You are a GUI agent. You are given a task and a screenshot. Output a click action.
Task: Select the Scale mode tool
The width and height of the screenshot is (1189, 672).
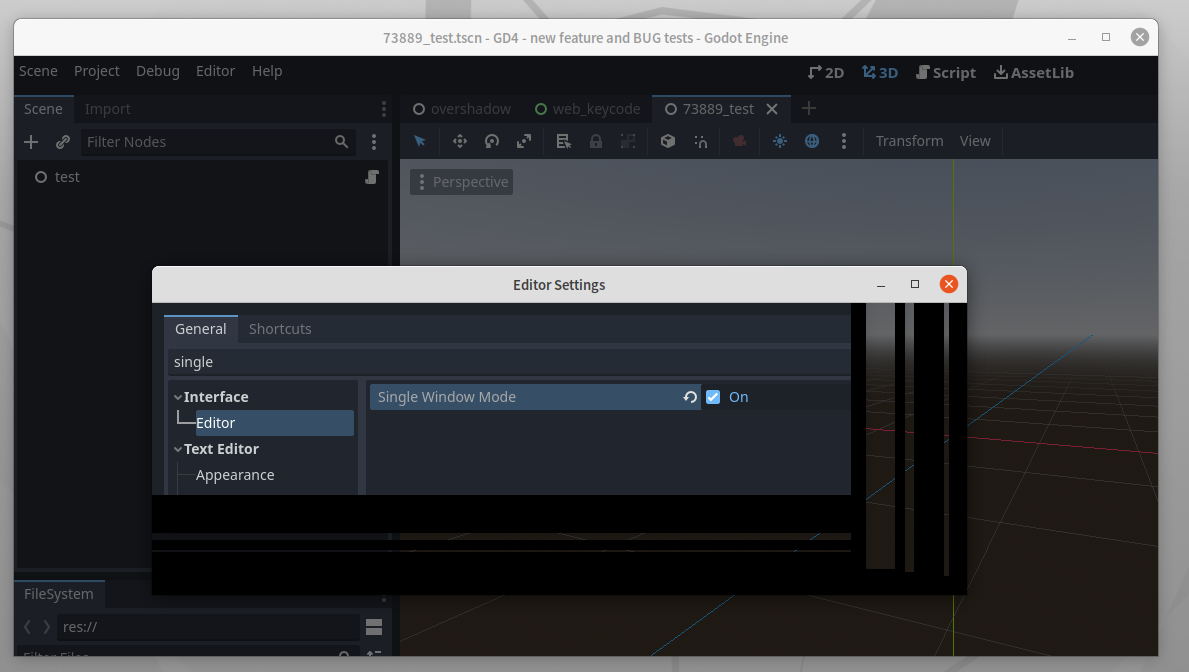tap(523, 141)
